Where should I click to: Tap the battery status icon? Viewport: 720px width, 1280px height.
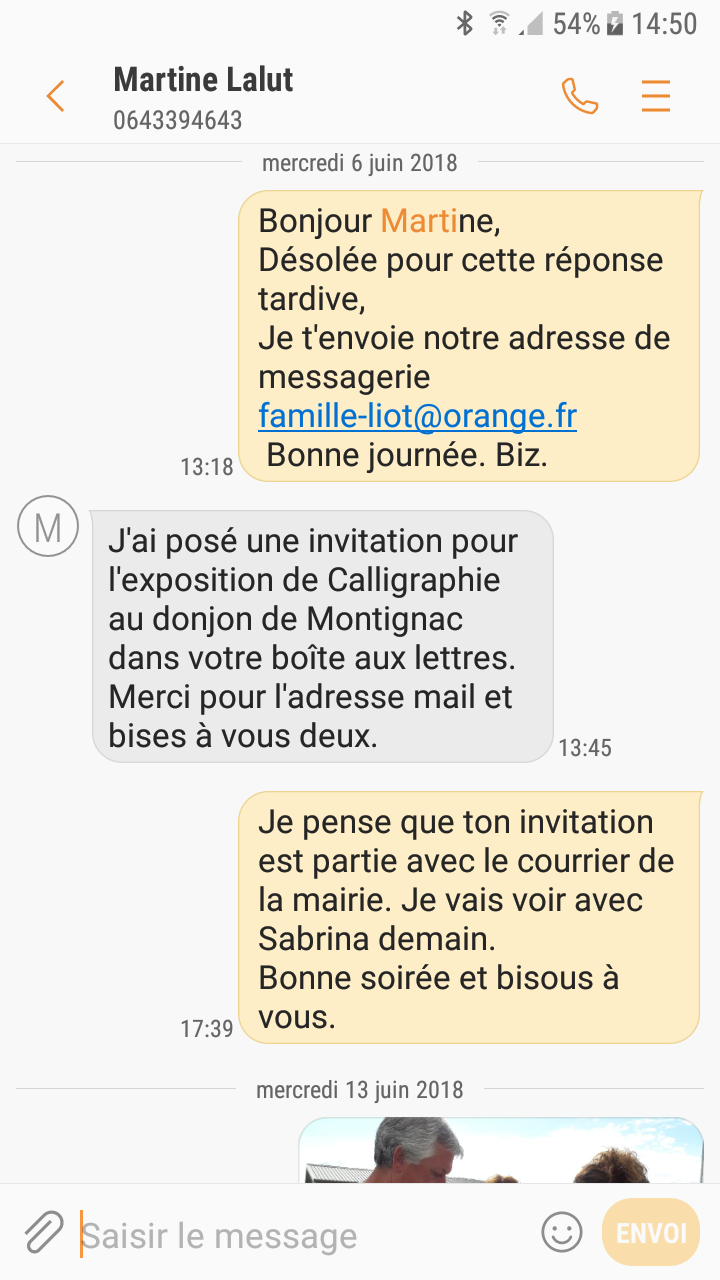(615, 24)
